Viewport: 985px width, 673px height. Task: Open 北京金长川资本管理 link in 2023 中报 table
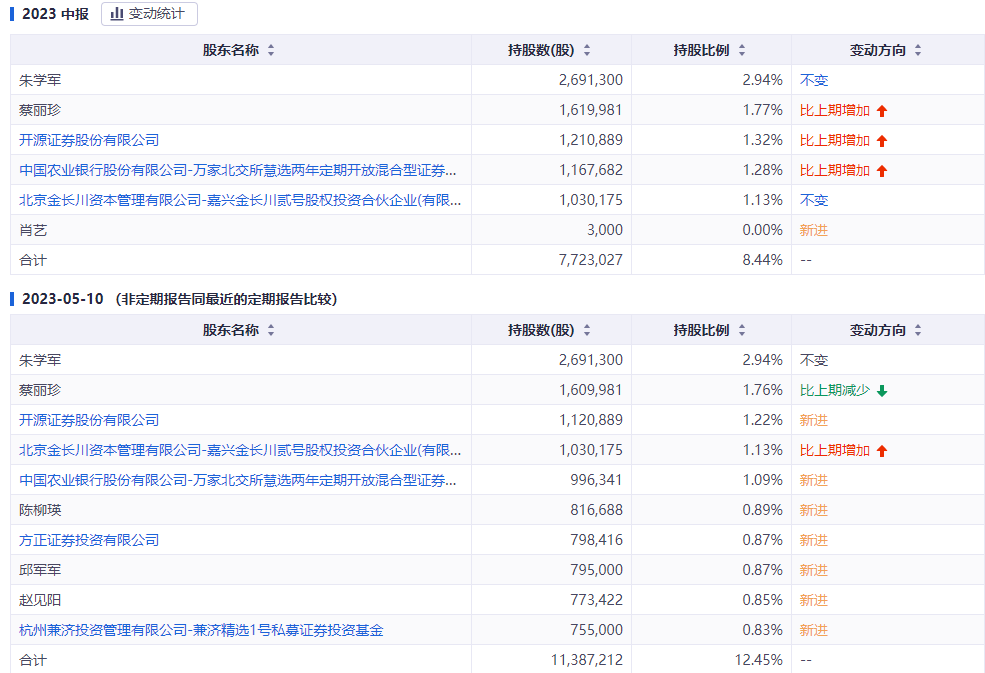240,200
